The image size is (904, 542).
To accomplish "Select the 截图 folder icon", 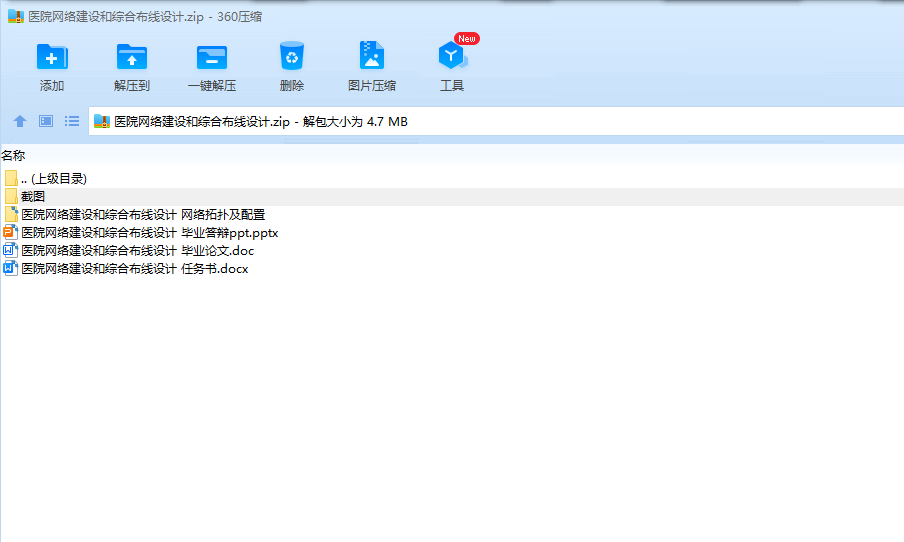I will pyautogui.click(x=11, y=197).
